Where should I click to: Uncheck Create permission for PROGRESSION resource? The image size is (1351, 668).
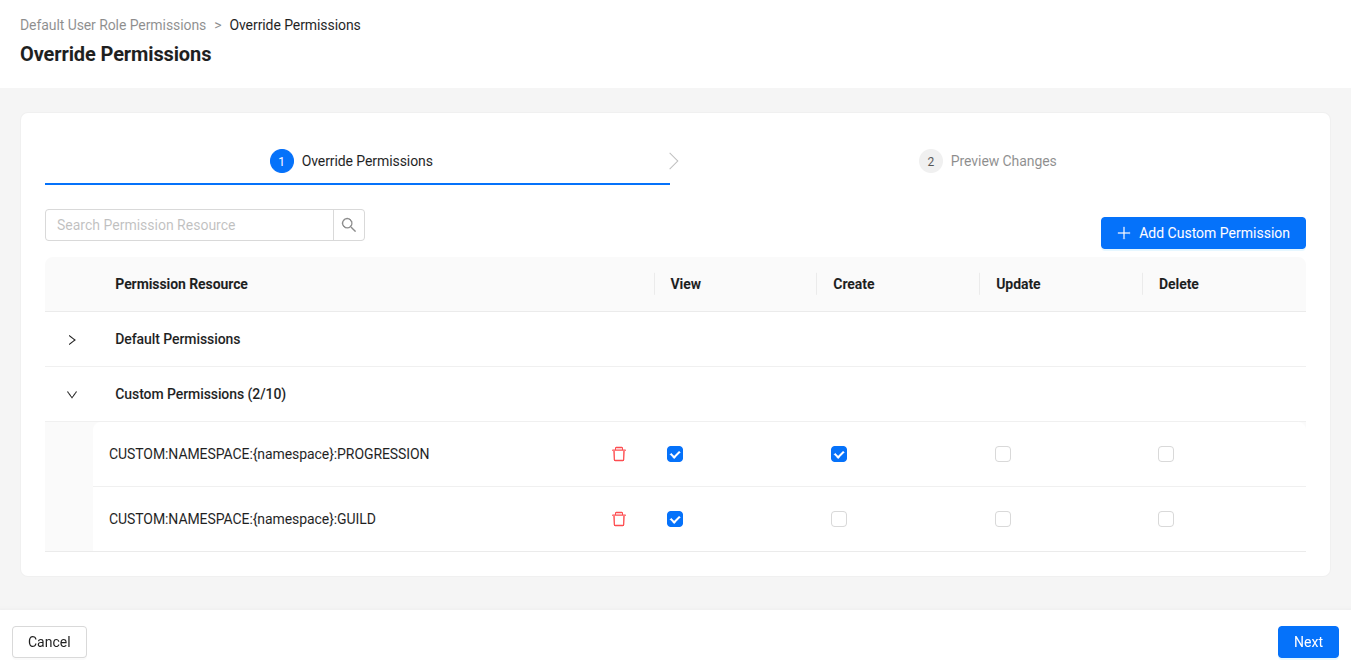coord(839,453)
